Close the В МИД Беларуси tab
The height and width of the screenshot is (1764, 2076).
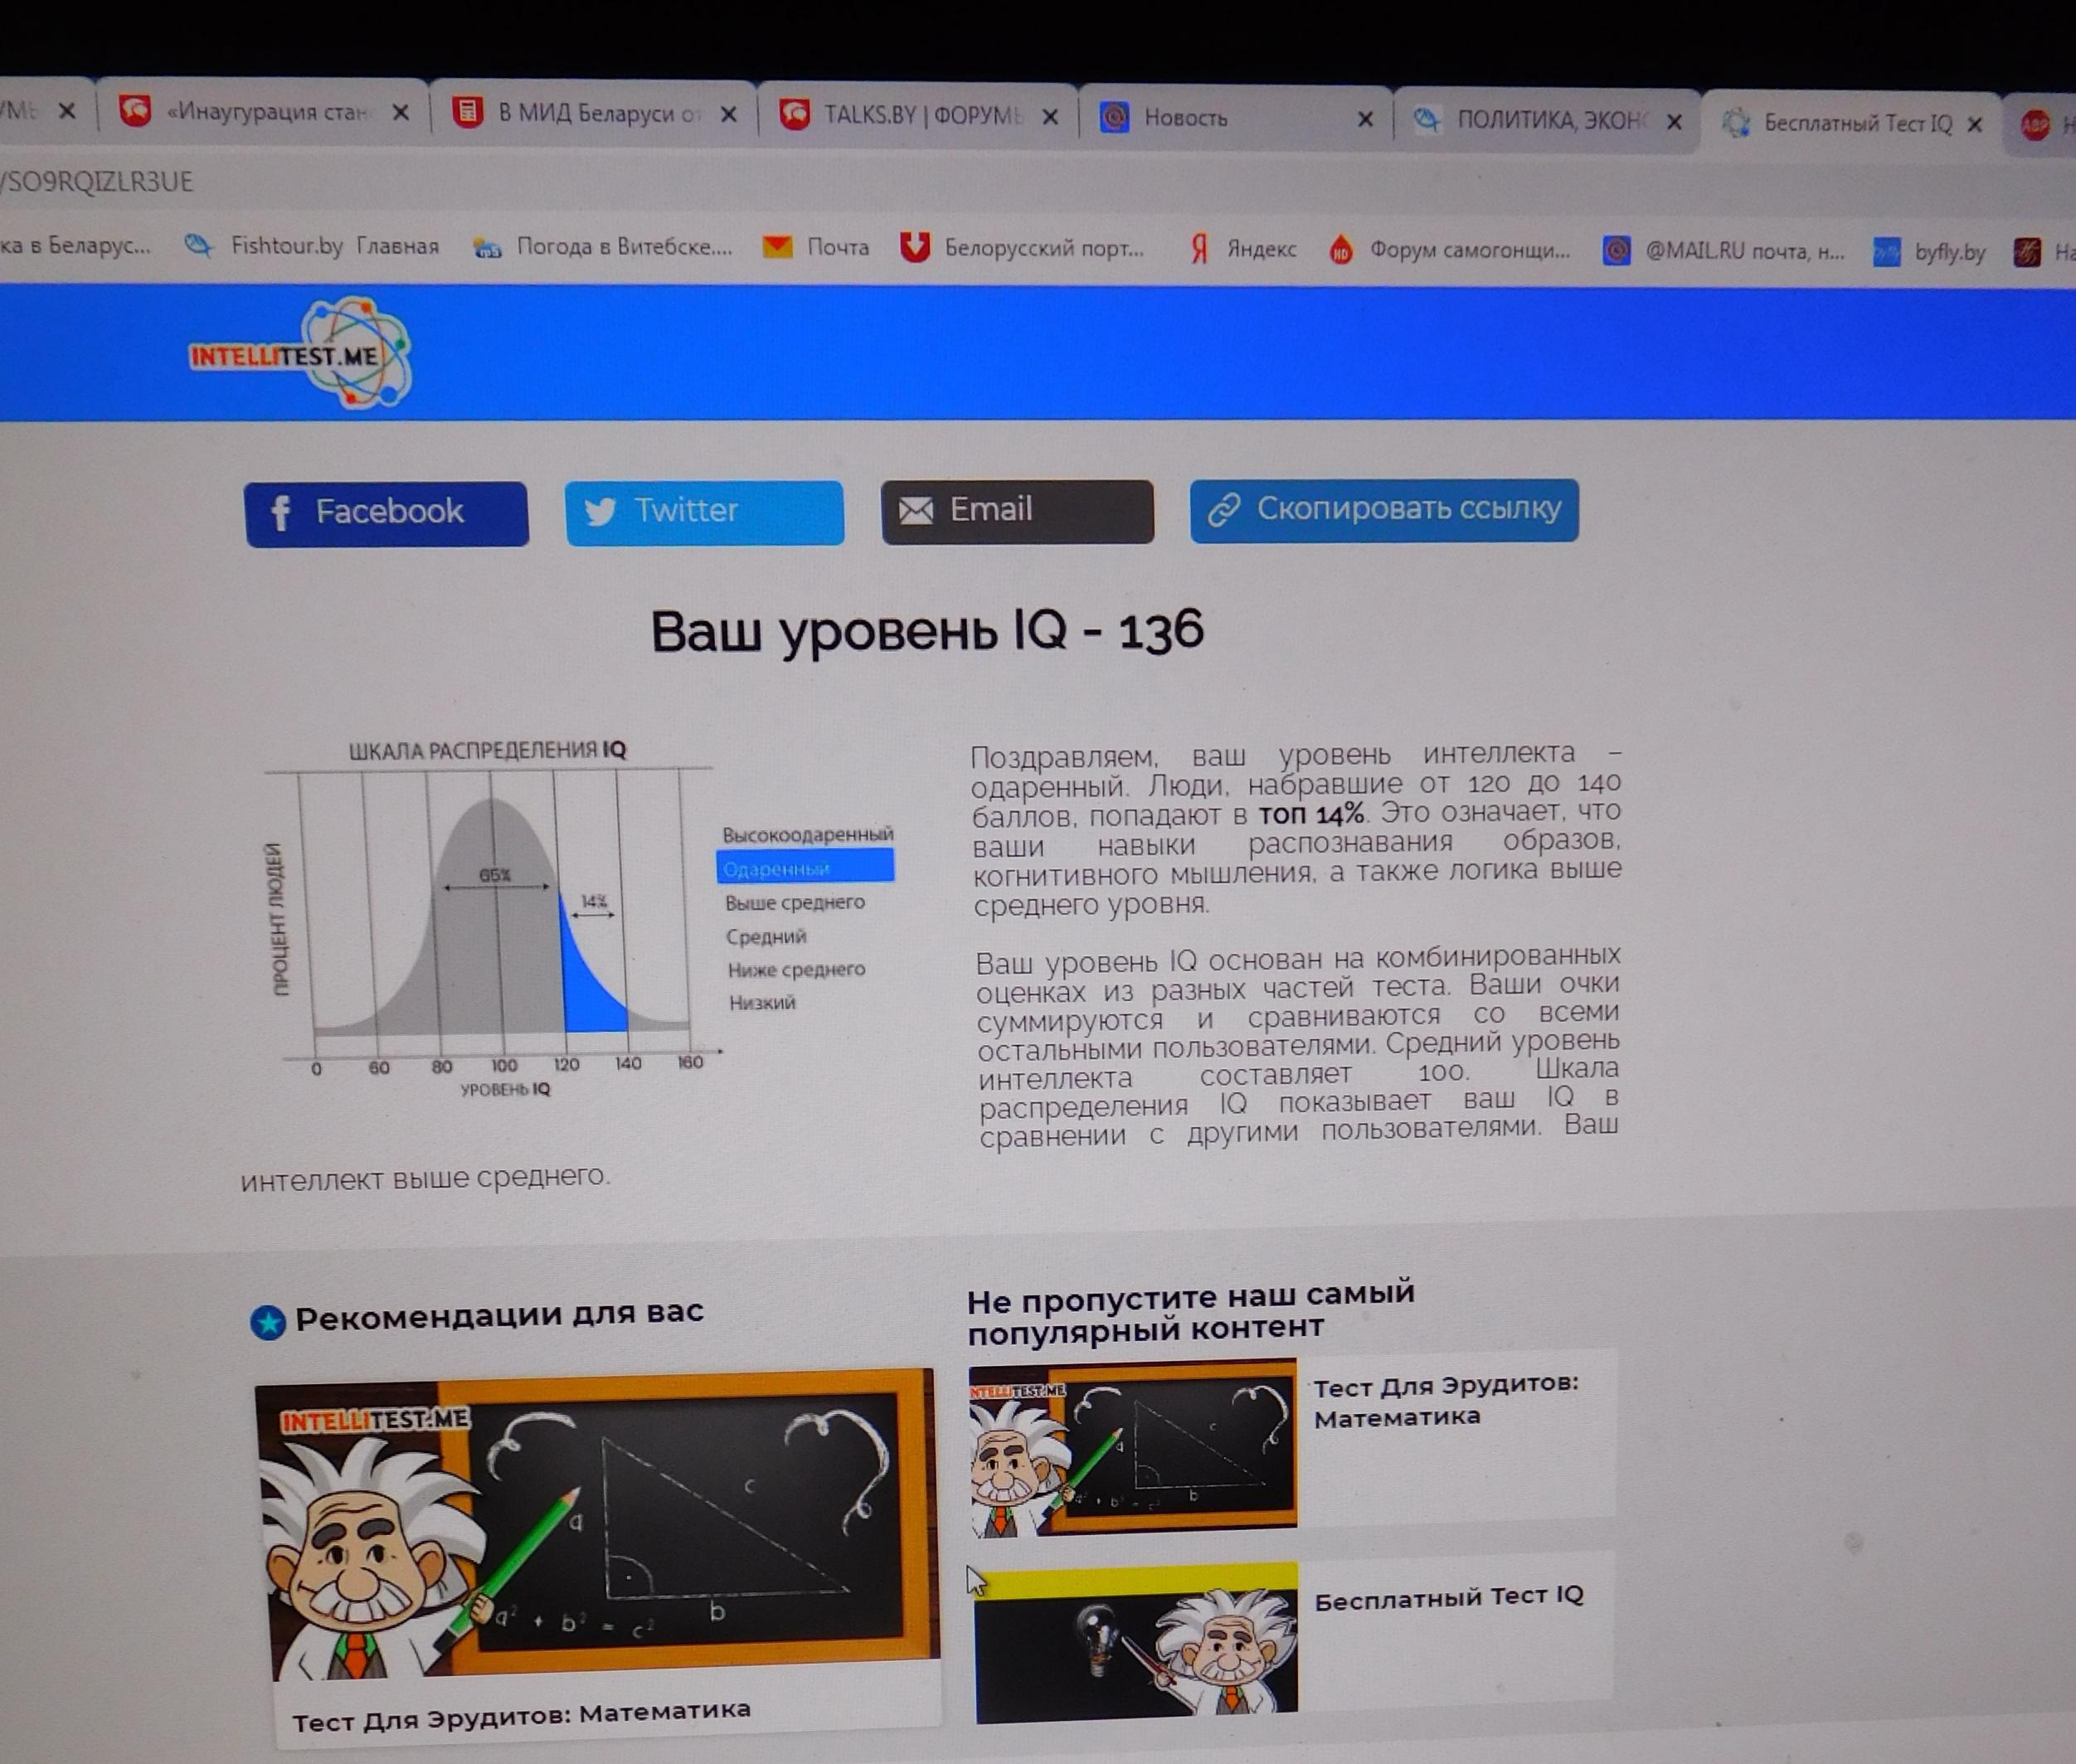coord(729,114)
